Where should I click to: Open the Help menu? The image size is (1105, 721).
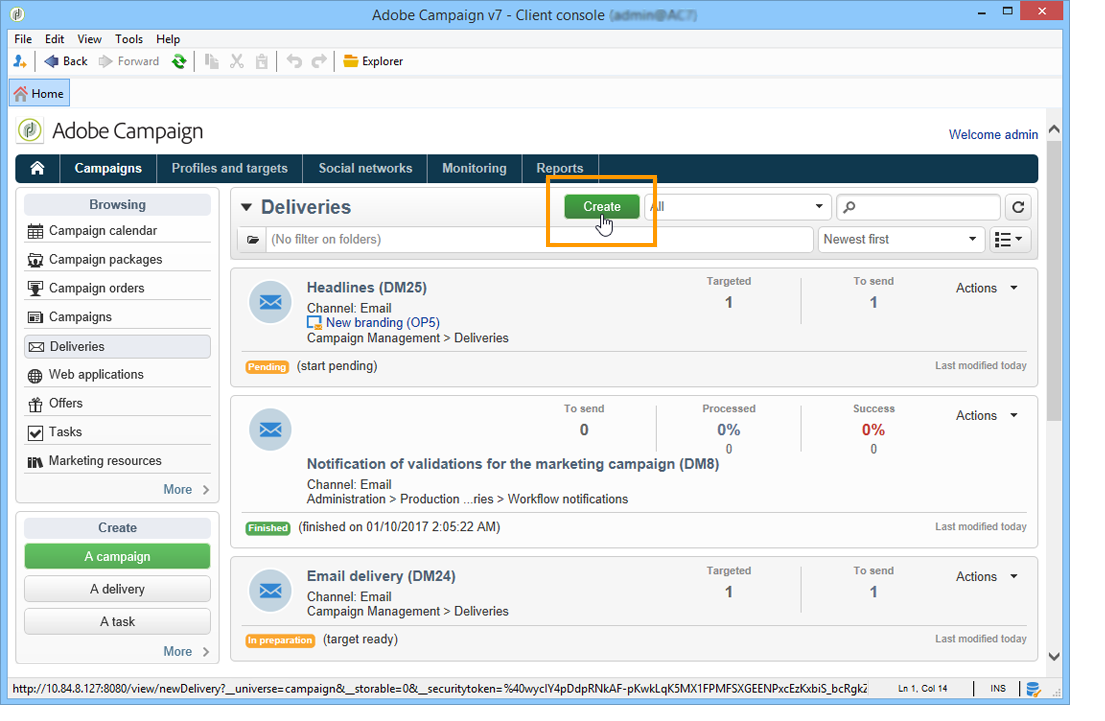[x=168, y=39]
